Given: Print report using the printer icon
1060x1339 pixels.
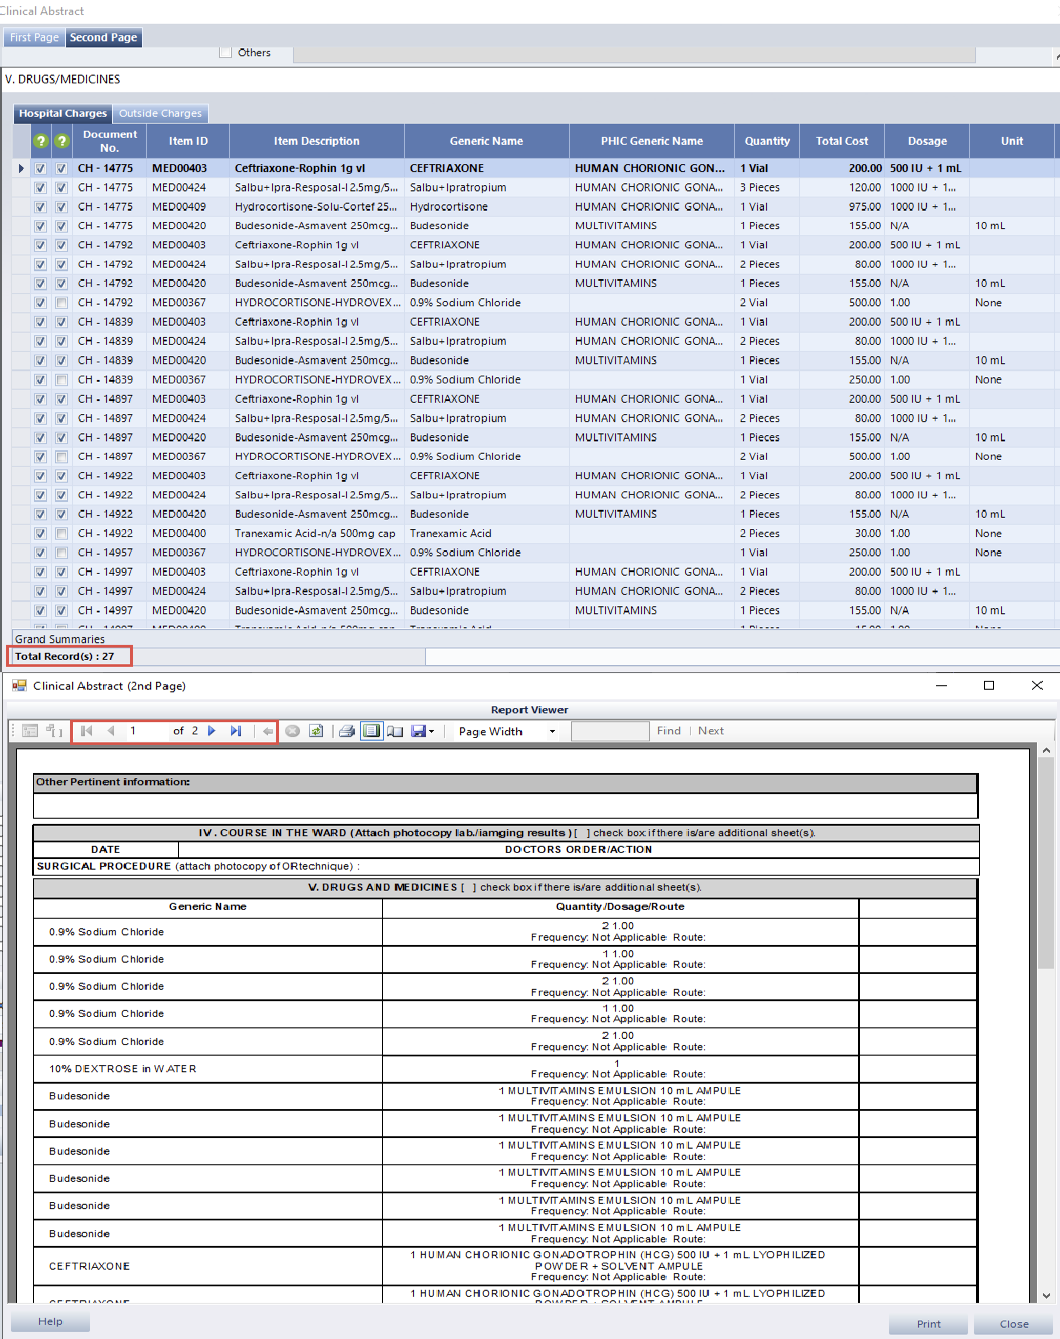Looking at the screenshot, I should coord(347,731).
